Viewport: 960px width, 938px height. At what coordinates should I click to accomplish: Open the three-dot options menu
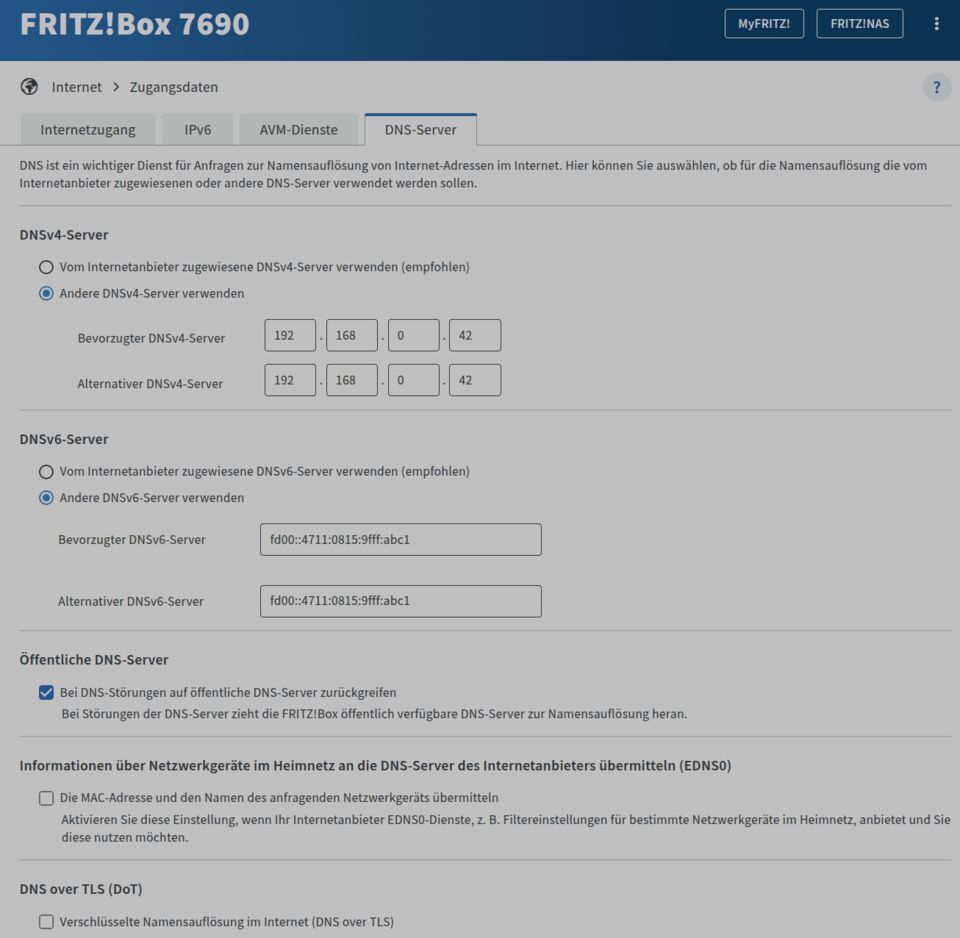pyautogui.click(x=936, y=24)
